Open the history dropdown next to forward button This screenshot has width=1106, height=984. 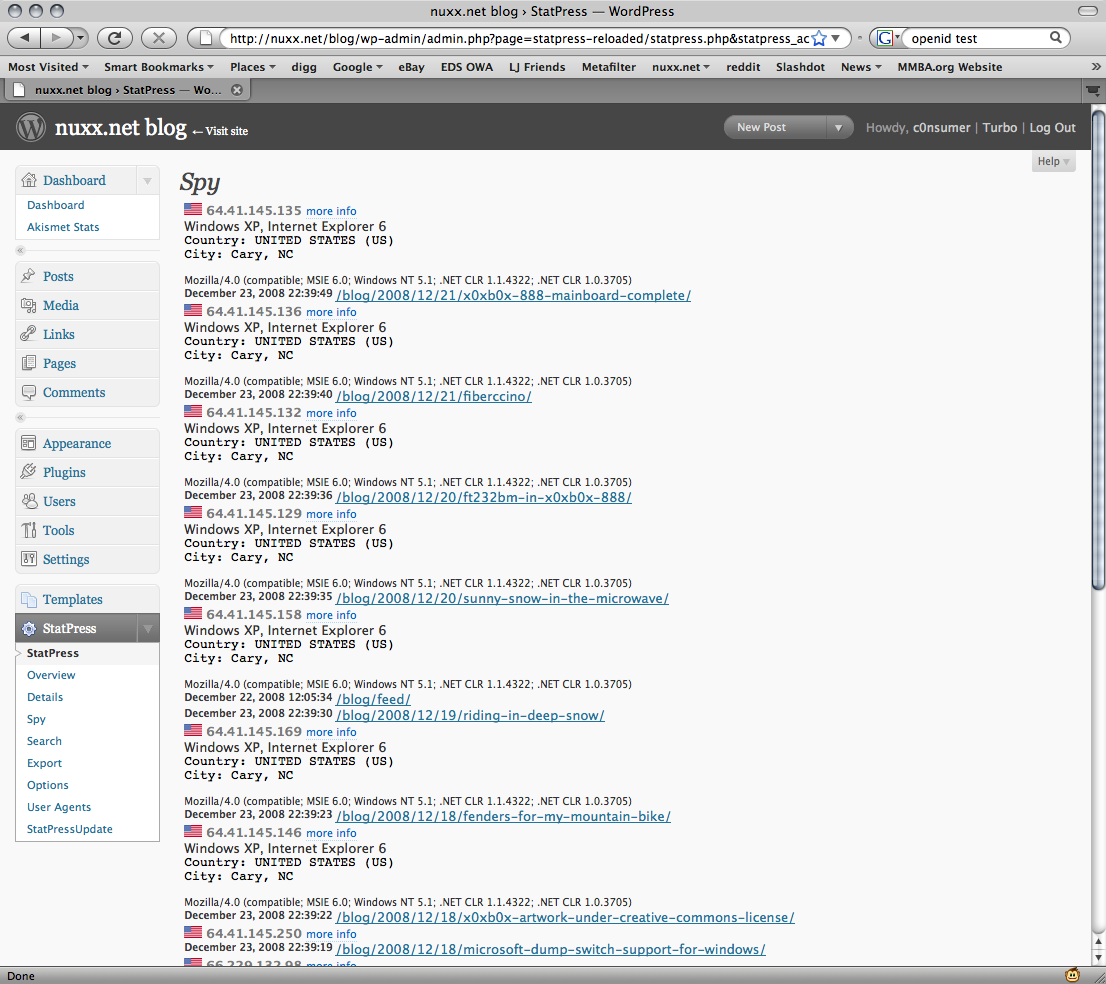(80, 38)
